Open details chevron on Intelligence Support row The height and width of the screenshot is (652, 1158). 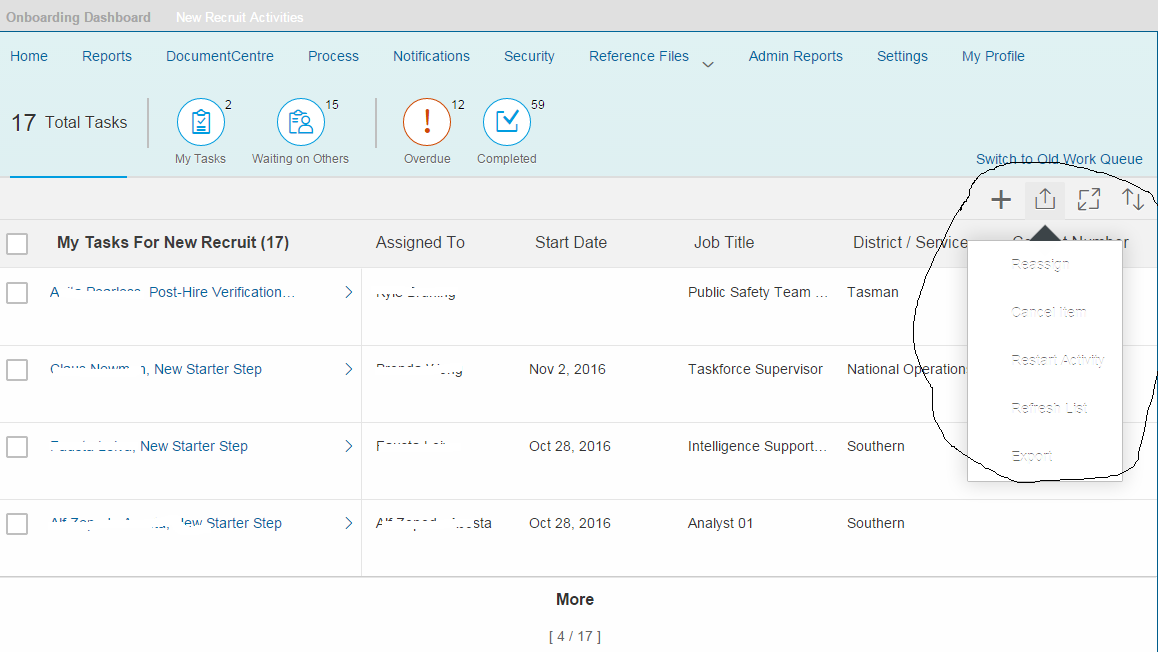(349, 446)
